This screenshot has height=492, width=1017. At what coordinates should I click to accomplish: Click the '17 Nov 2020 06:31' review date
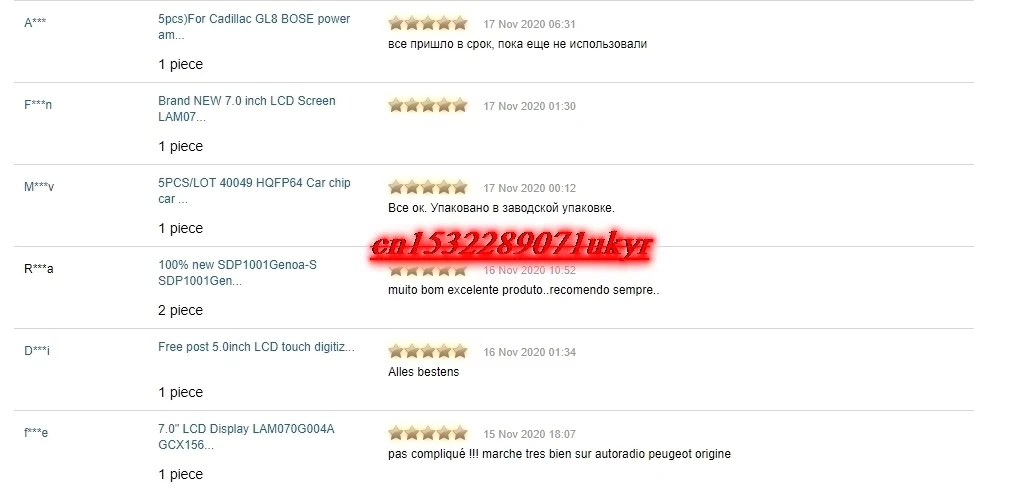(529, 24)
